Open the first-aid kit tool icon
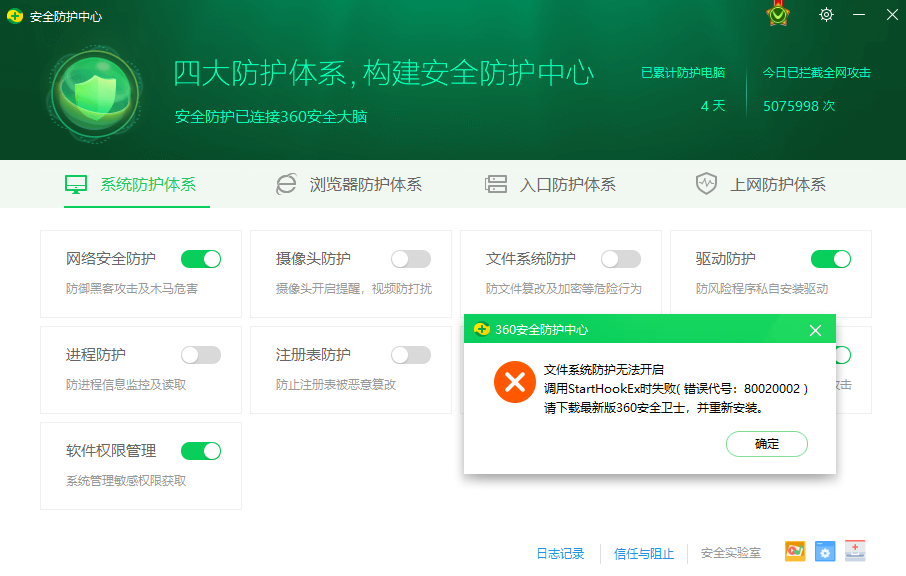This screenshot has width=906, height=576. tap(855, 551)
